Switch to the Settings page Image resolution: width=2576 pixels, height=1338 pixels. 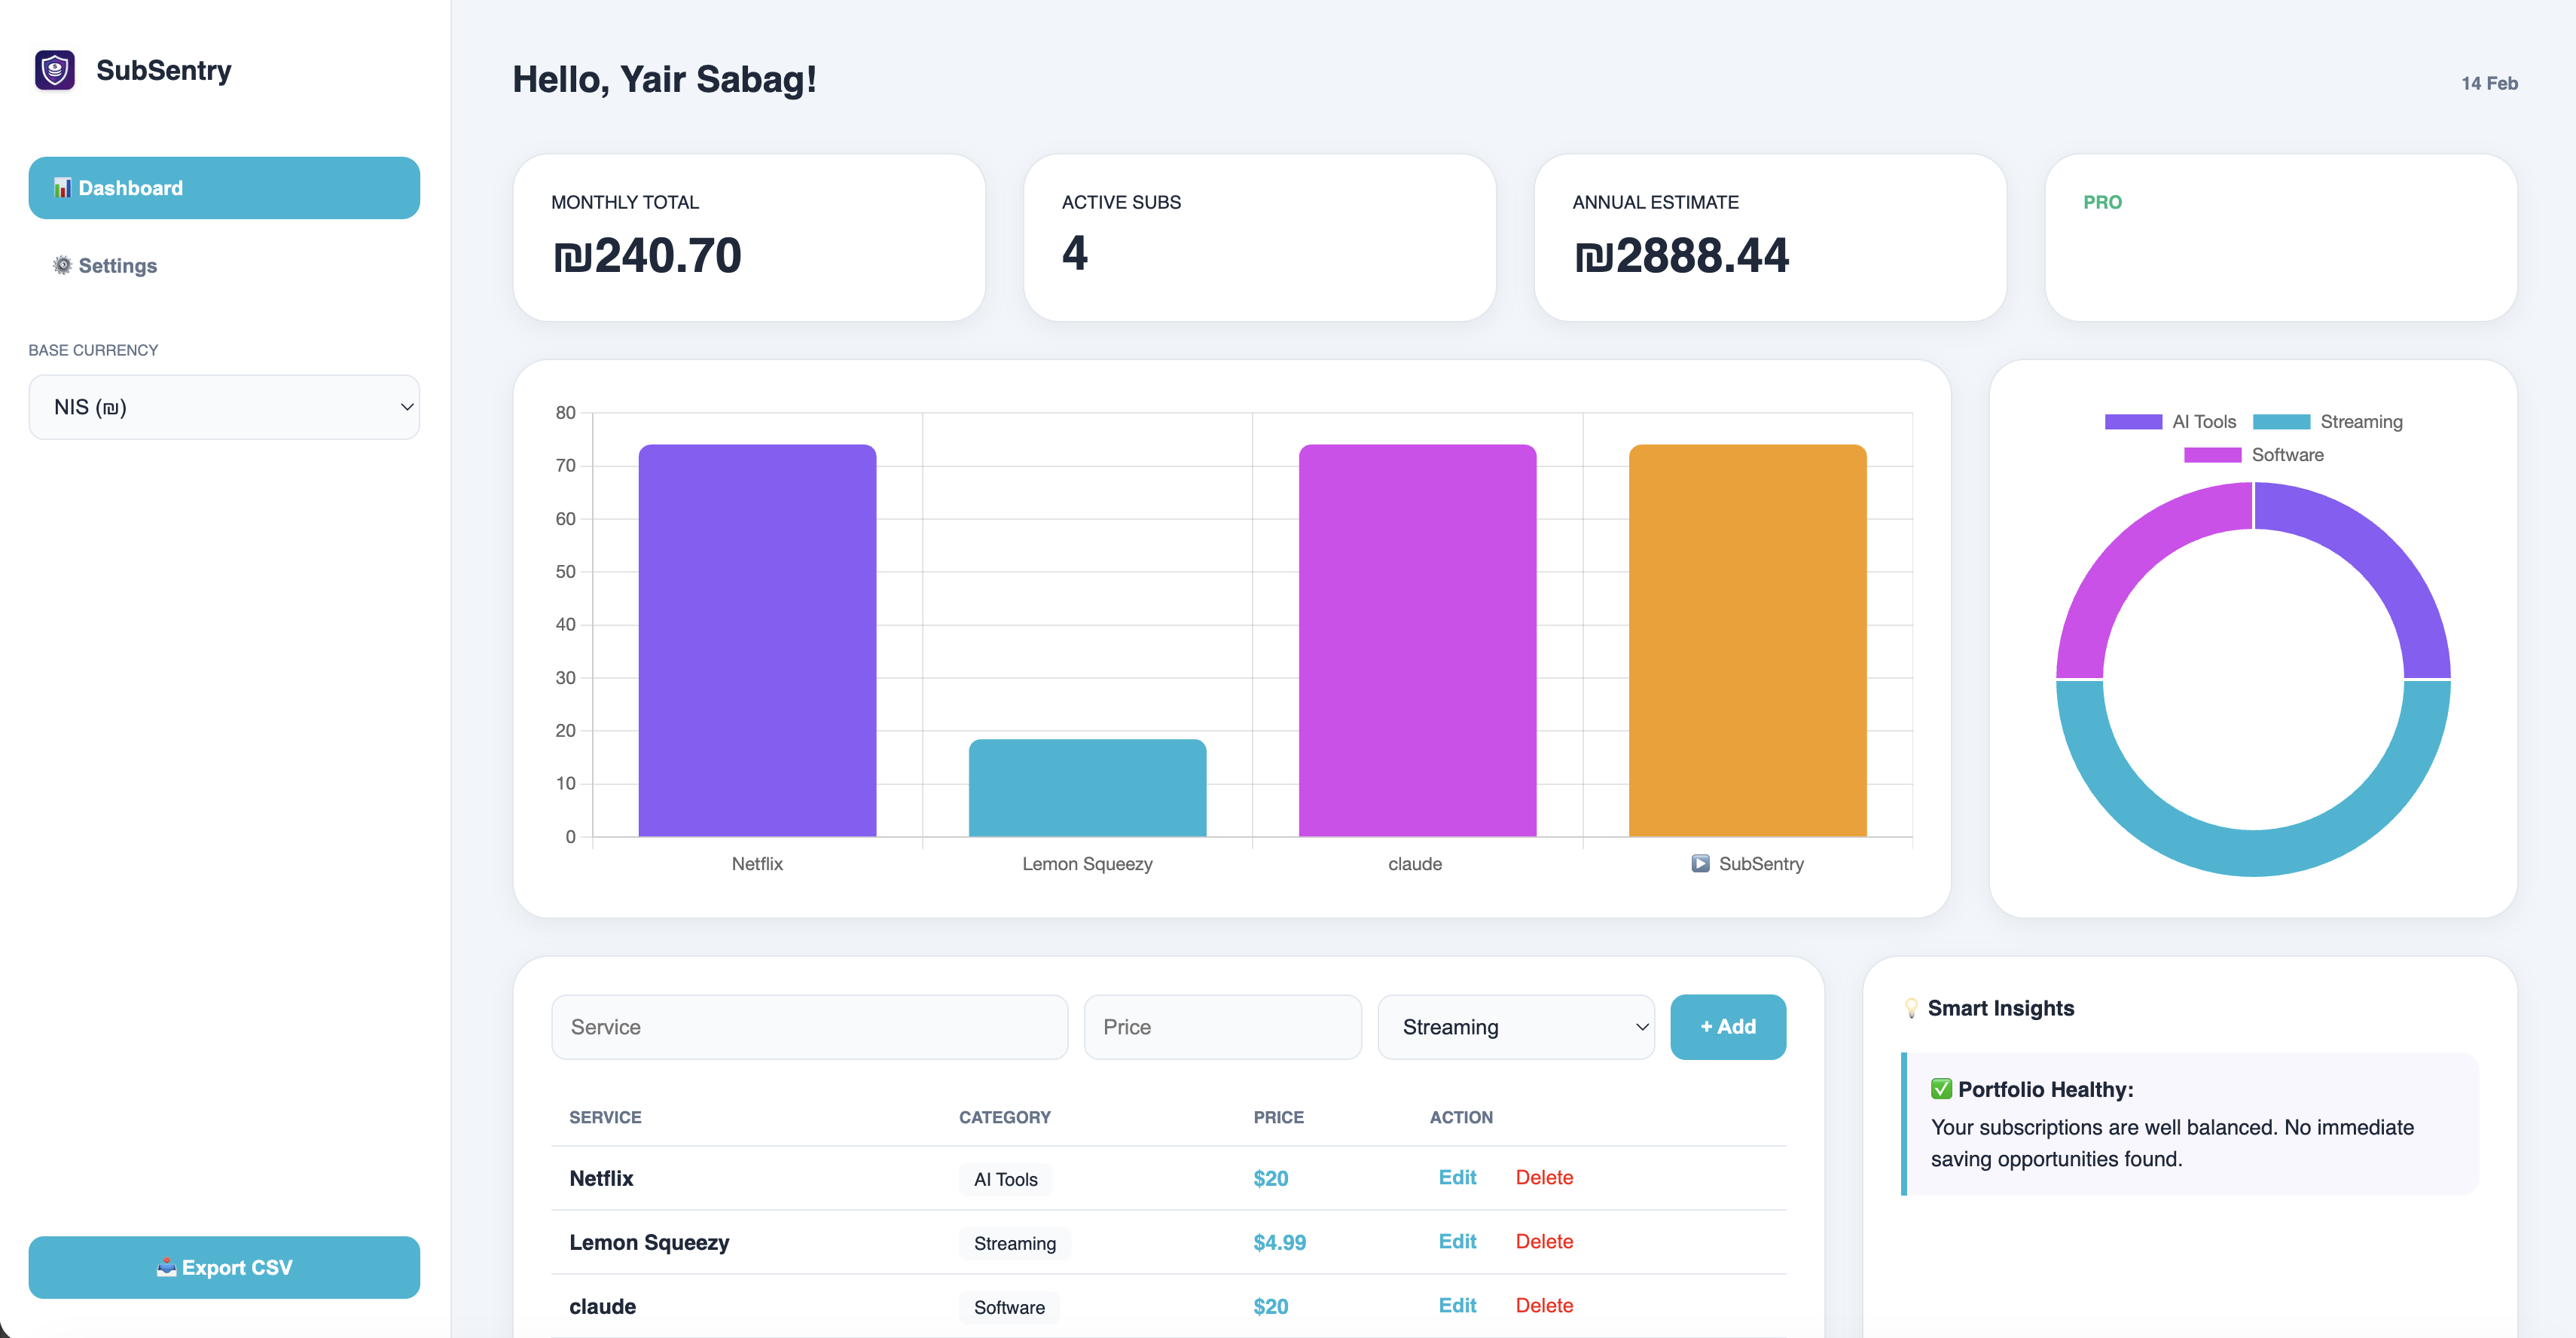click(x=117, y=265)
